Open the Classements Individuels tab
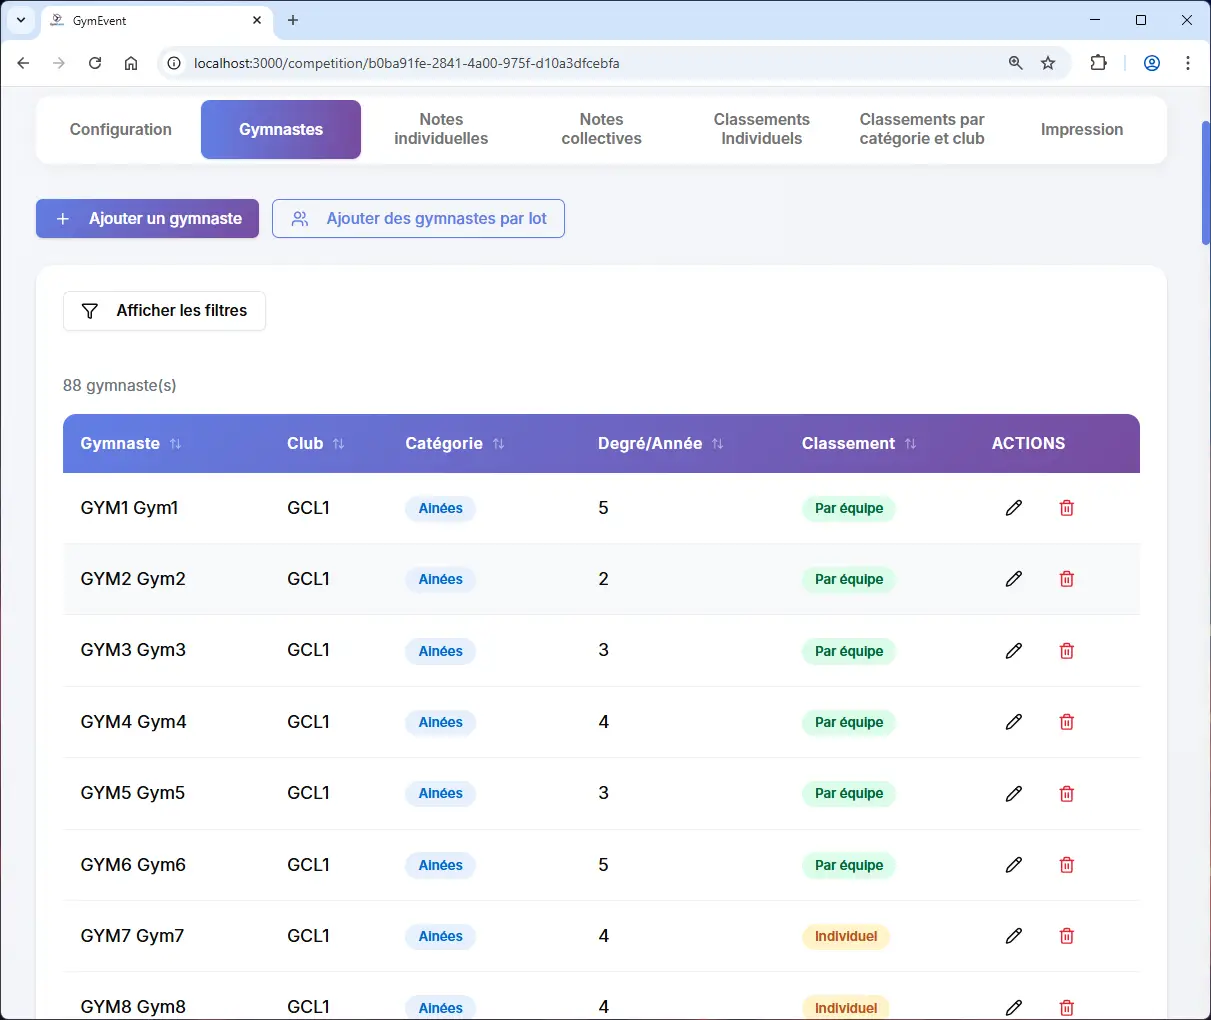Screen dimensions: 1211x1020 click(762, 129)
